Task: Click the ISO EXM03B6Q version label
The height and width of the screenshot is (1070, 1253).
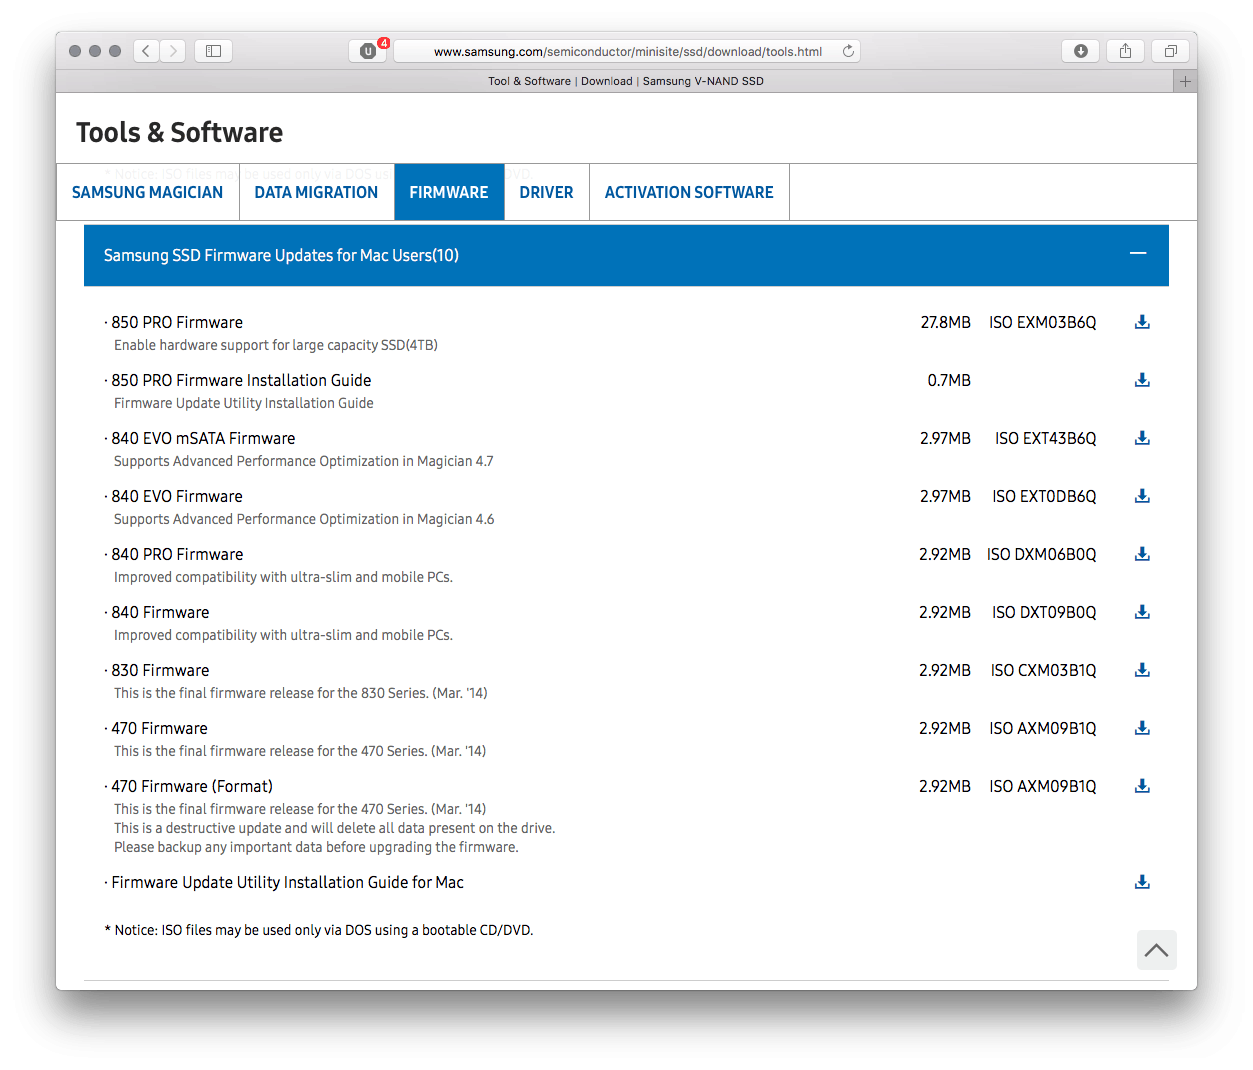Action: (x=1043, y=322)
